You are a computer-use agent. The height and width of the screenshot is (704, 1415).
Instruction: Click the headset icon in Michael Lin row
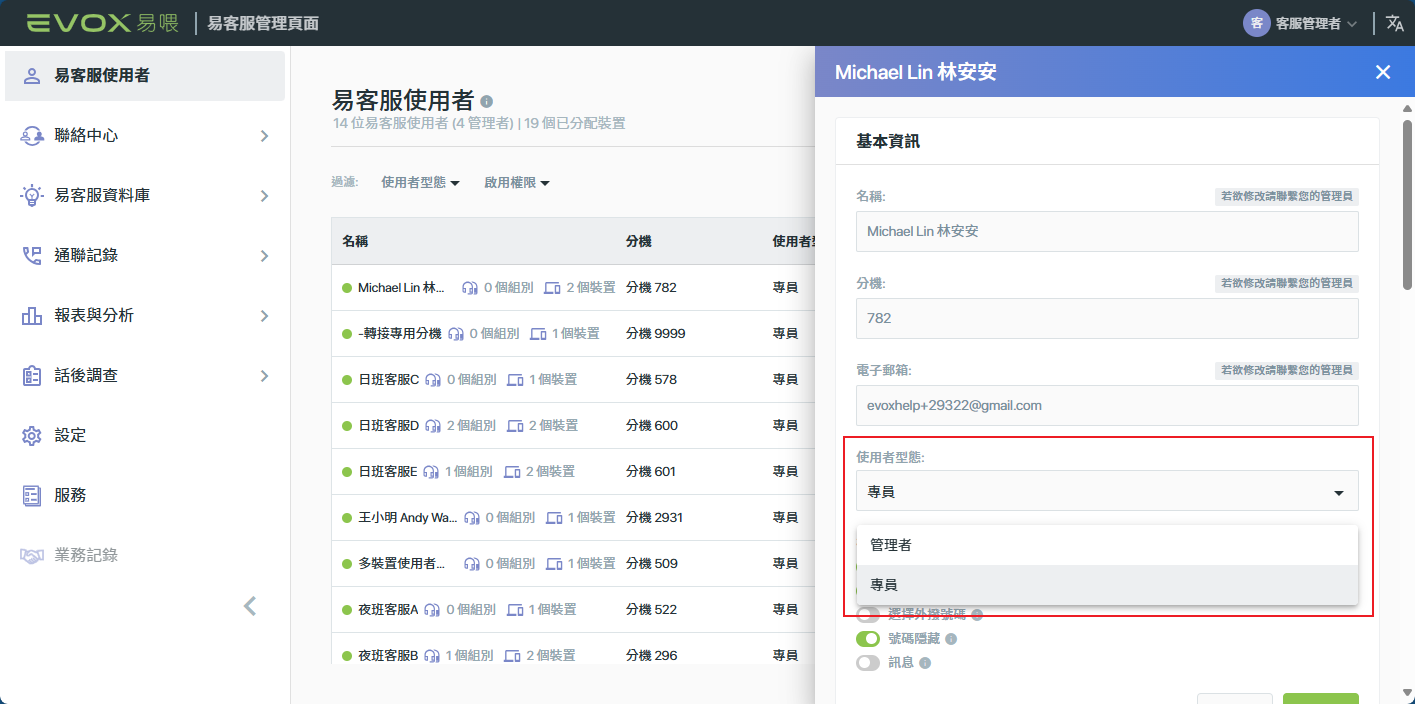coord(470,288)
